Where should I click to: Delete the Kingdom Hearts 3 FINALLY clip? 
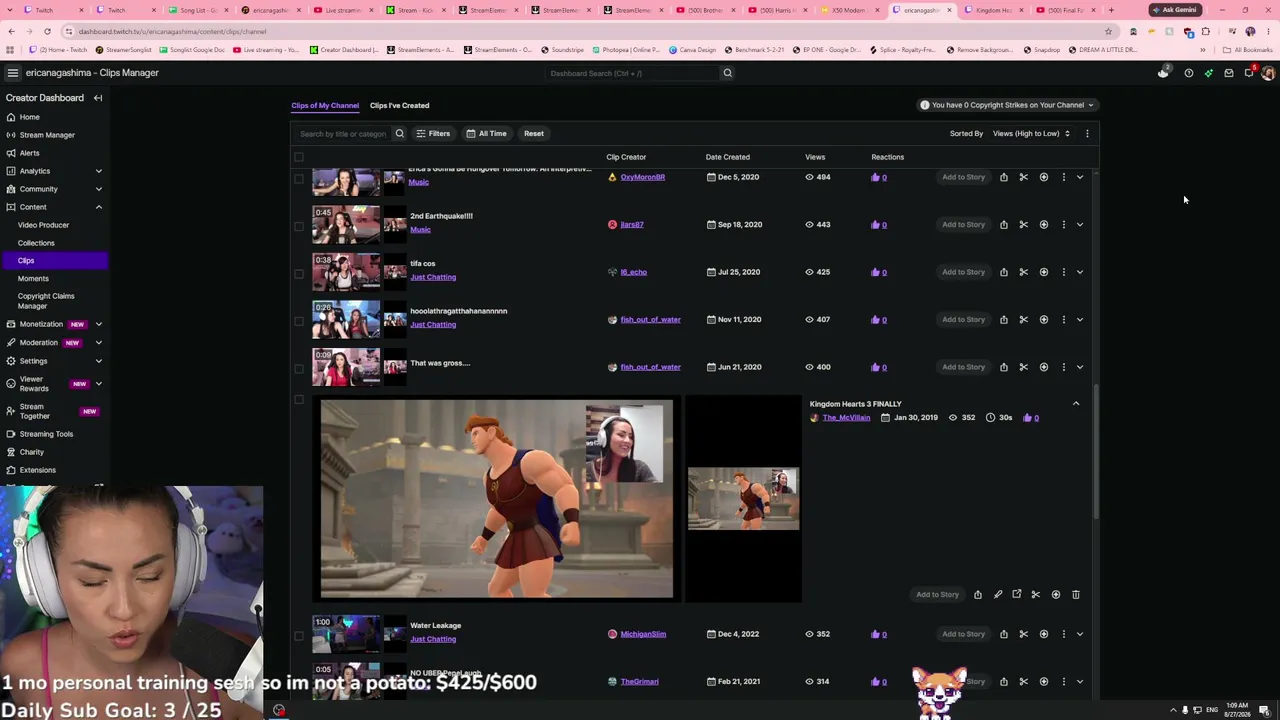(x=1076, y=594)
